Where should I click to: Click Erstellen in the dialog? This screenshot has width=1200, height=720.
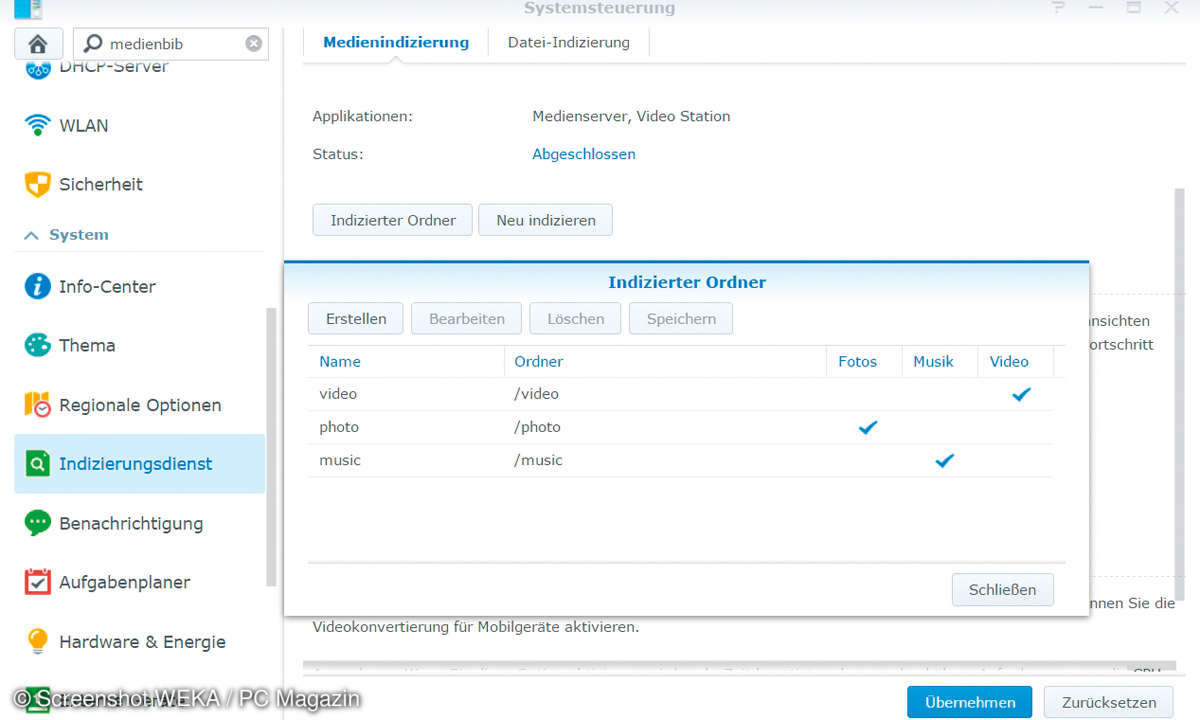356,319
